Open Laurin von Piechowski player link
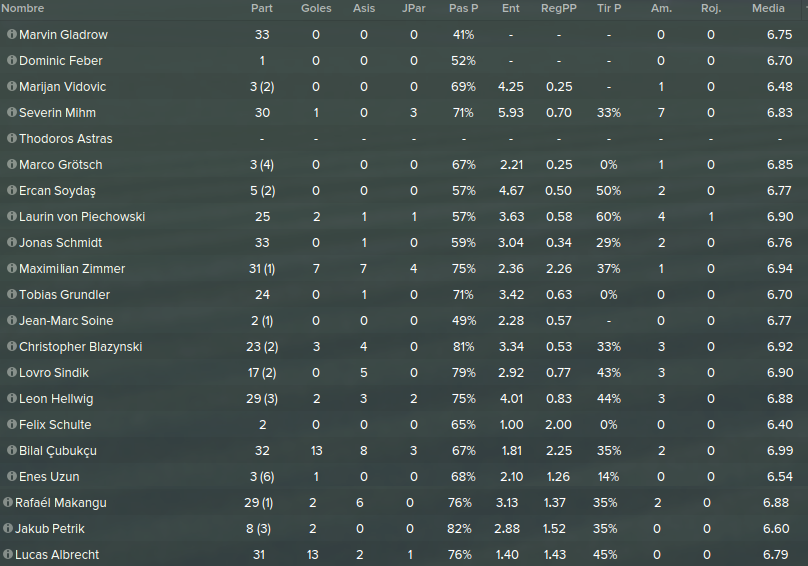Image resolution: width=808 pixels, height=566 pixels. point(82,217)
